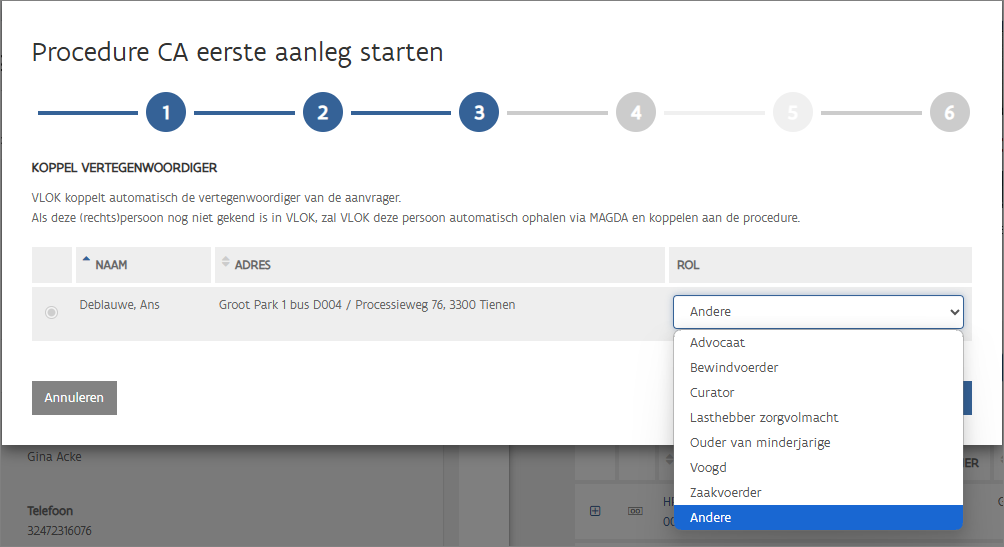1004x547 pixels.
Task: Go to step 2 in the wizard
Action: coord(323,113)
